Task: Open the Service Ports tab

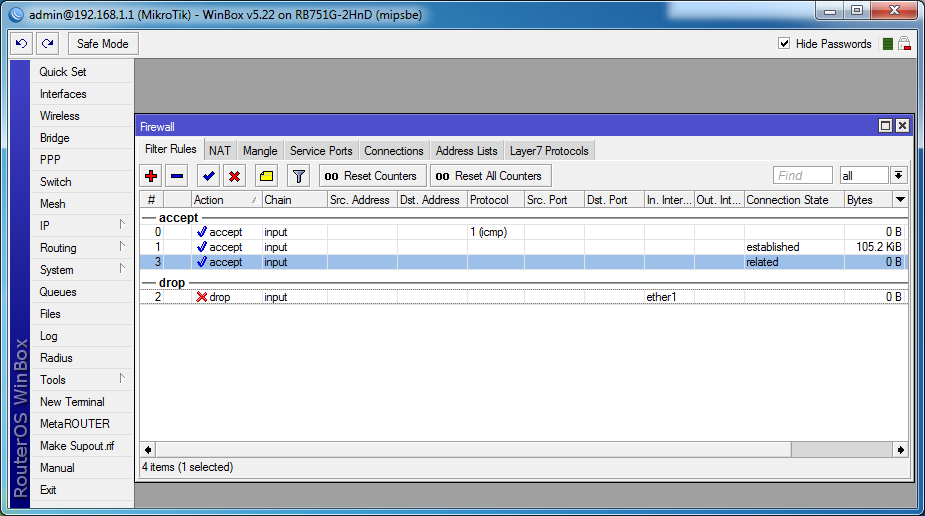Action: click(321, 151)
